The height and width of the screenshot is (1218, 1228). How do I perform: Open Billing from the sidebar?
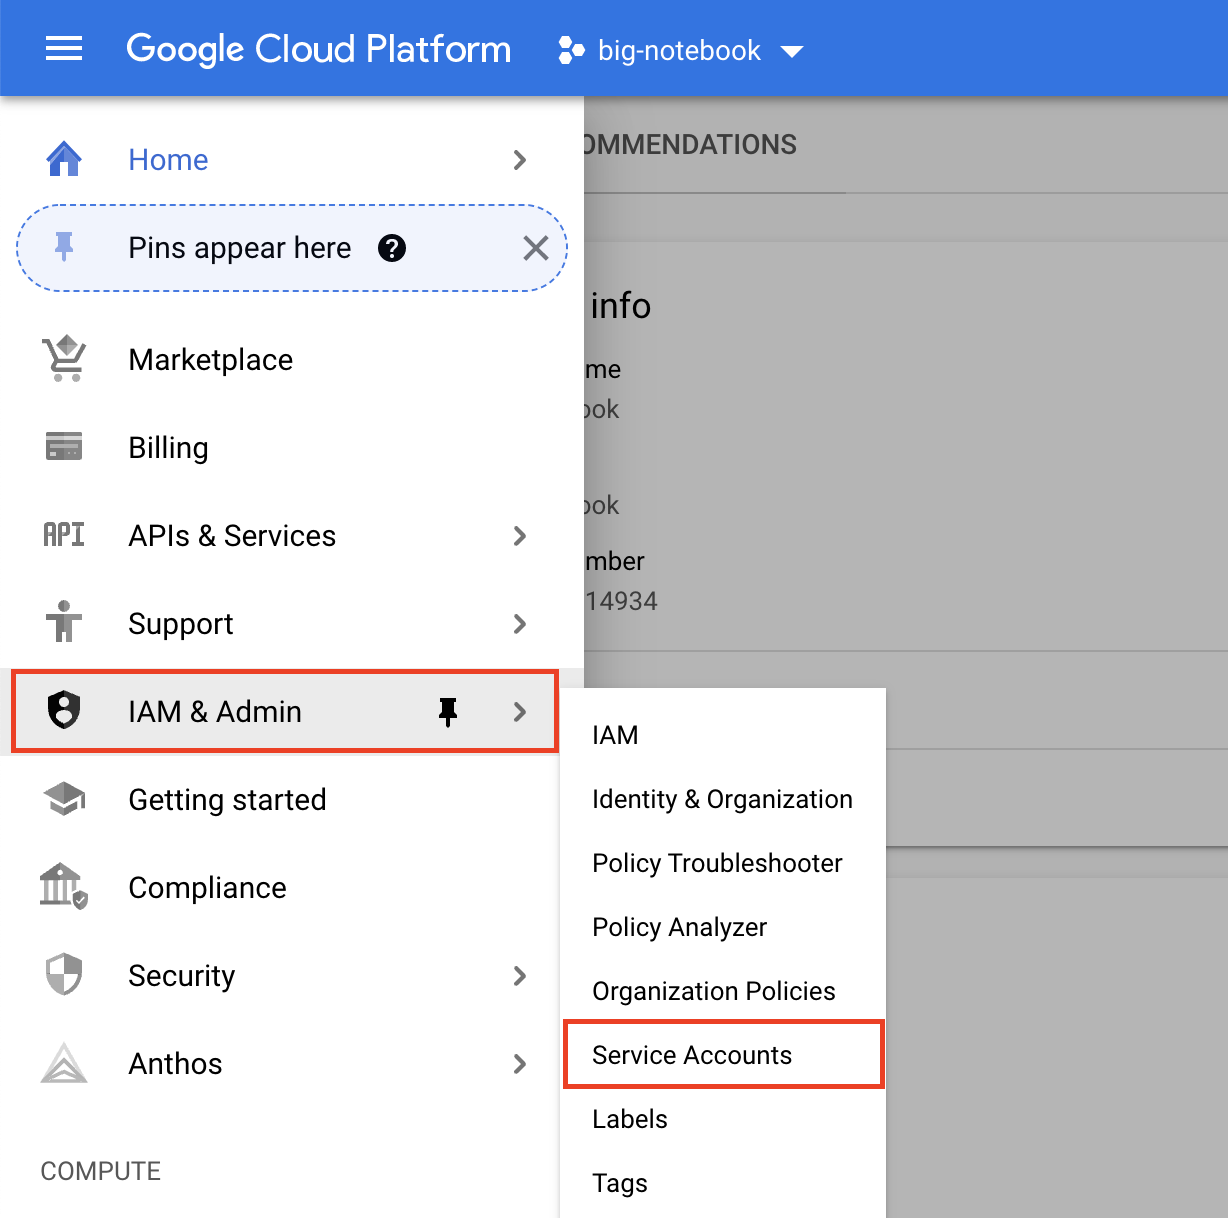[168, 448]
